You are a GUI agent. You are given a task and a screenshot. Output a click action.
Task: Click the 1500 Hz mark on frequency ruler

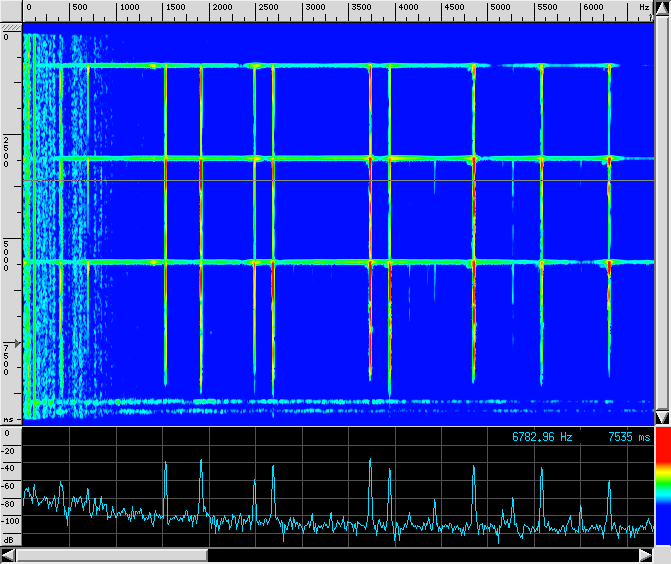(175, 7)
